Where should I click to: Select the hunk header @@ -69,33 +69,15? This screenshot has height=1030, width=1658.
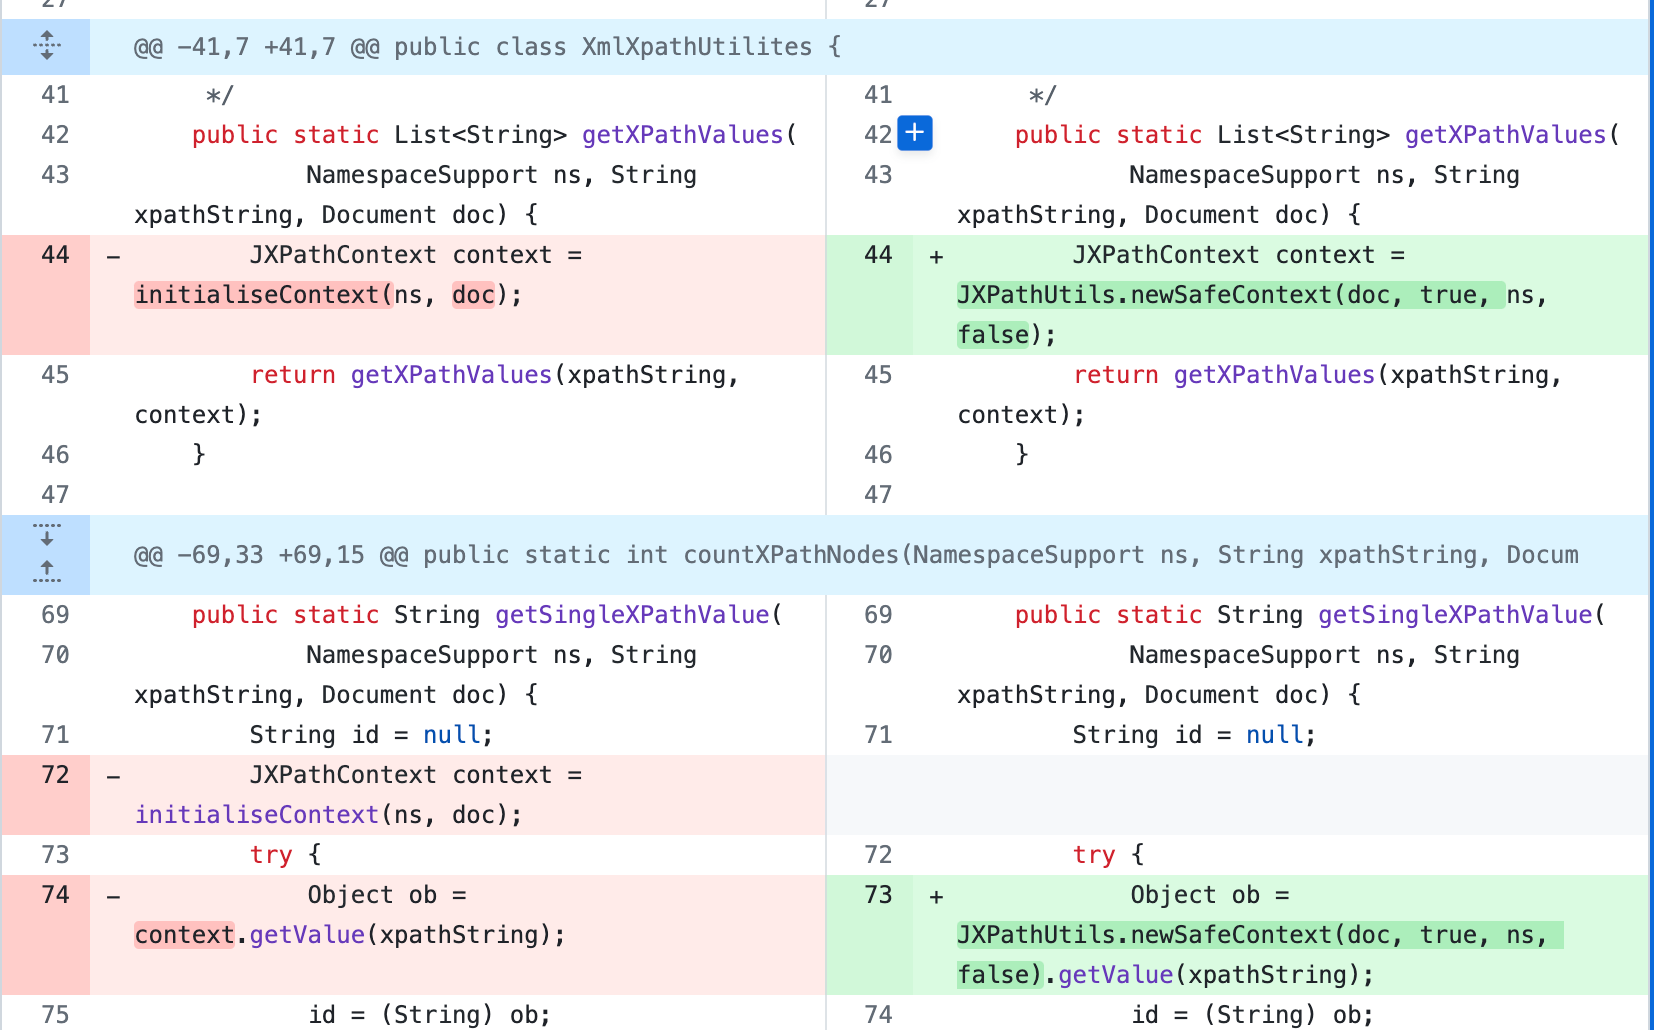[x=856, y=555]
